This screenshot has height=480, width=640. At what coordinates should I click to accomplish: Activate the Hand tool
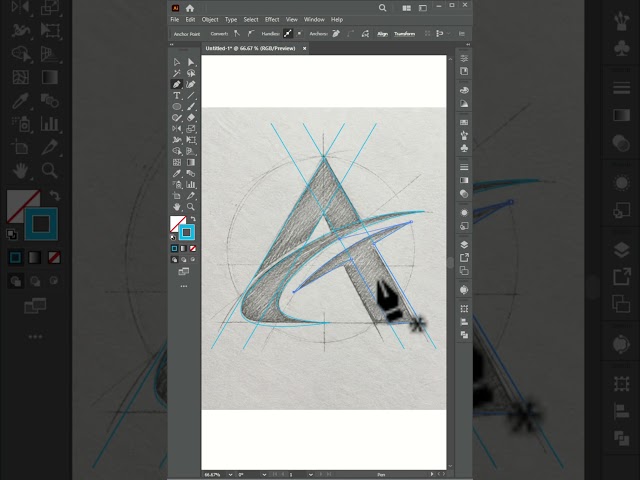pyautogui.click(x=177, y=207)
